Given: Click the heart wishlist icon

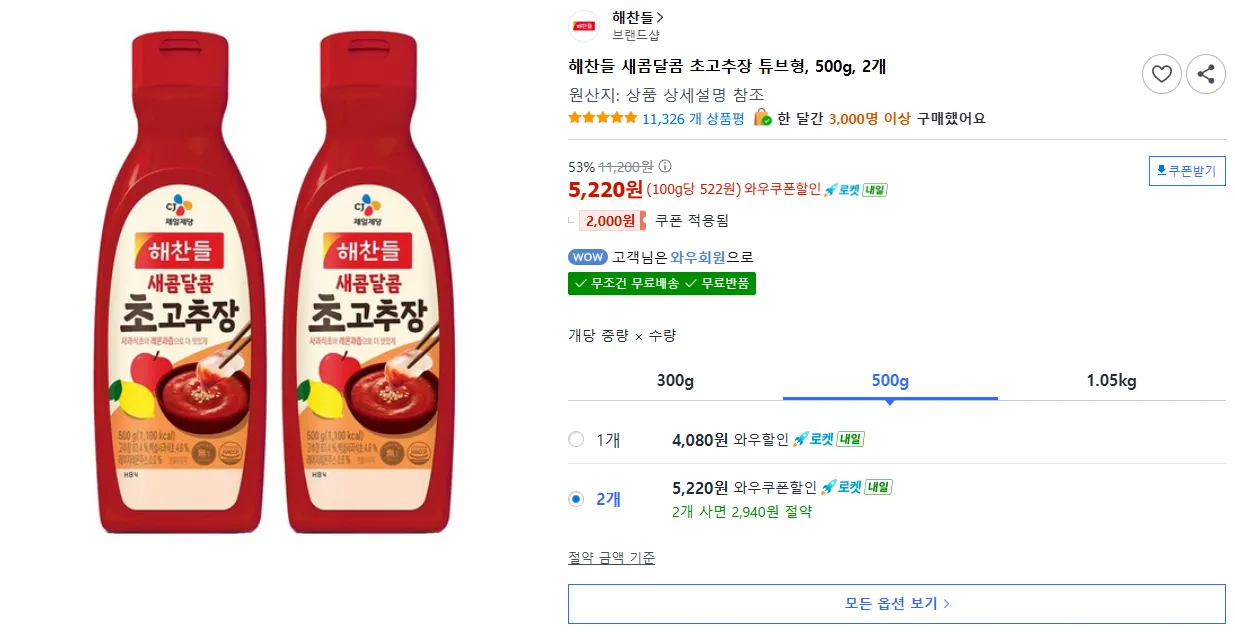Looking at the screenshot, I should pos(1161,74).
